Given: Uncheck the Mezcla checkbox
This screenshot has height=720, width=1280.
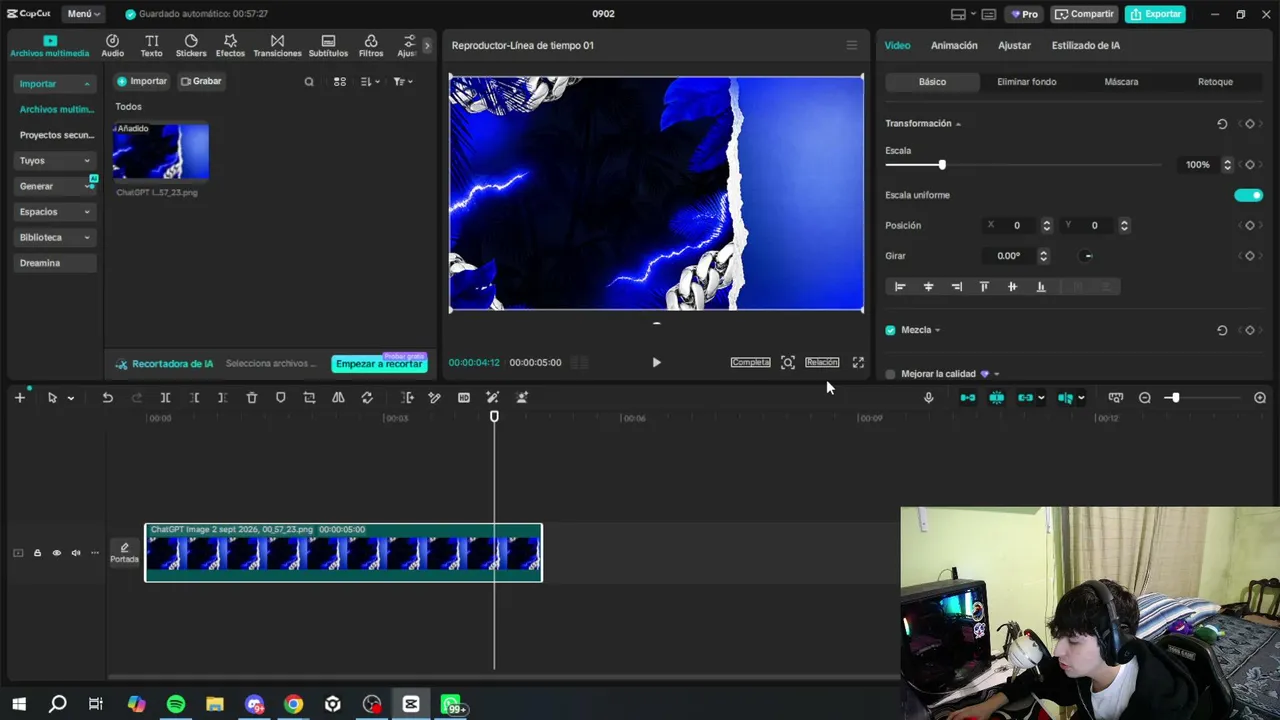Looking at the screenshot, I should (890, 330).
